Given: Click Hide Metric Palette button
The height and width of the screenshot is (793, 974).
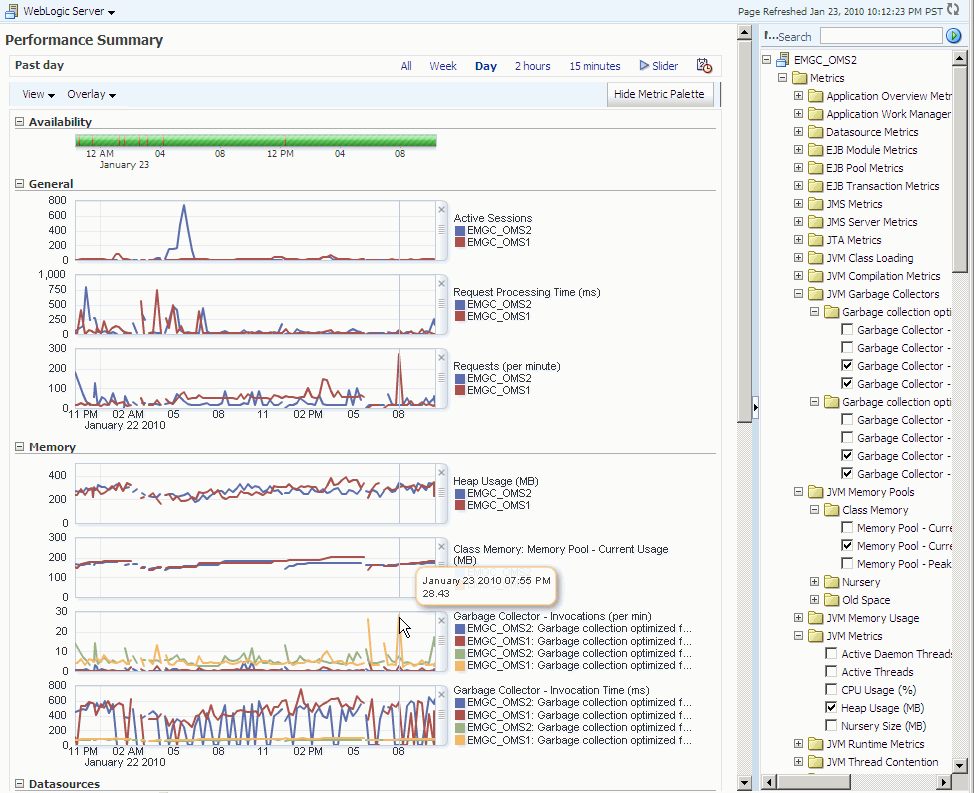Looking at the screenshot, I should pyautogui.click(x=659, y=94).
